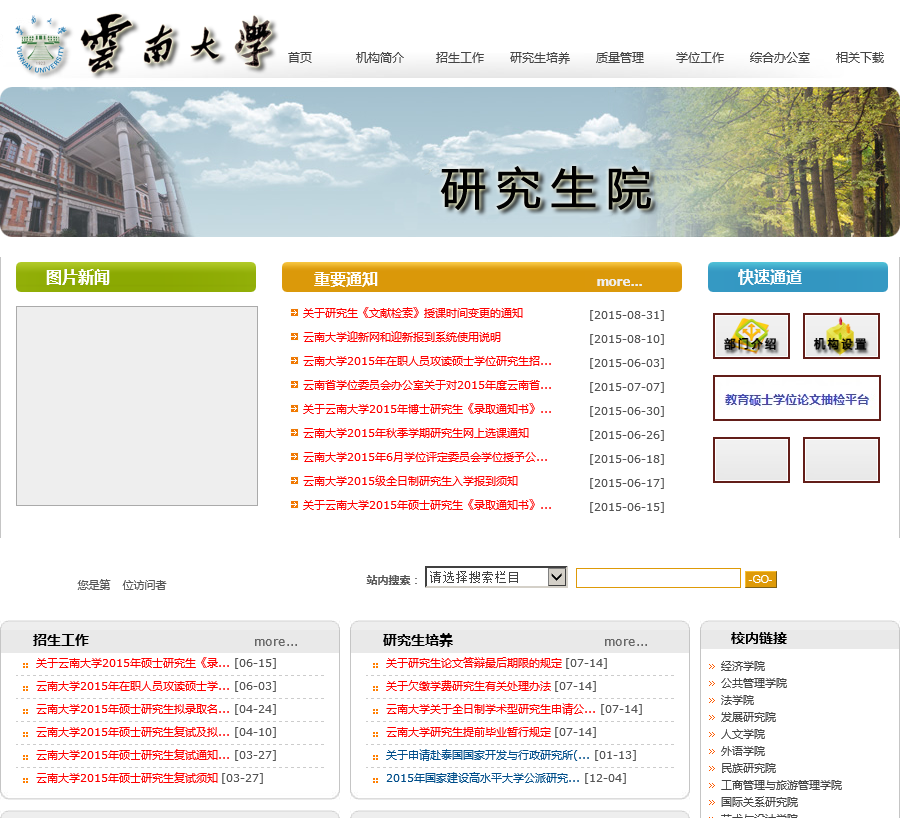Open the 公共管理学院 campus link
The image size is (900, 818).
click(x=754, y=683)
